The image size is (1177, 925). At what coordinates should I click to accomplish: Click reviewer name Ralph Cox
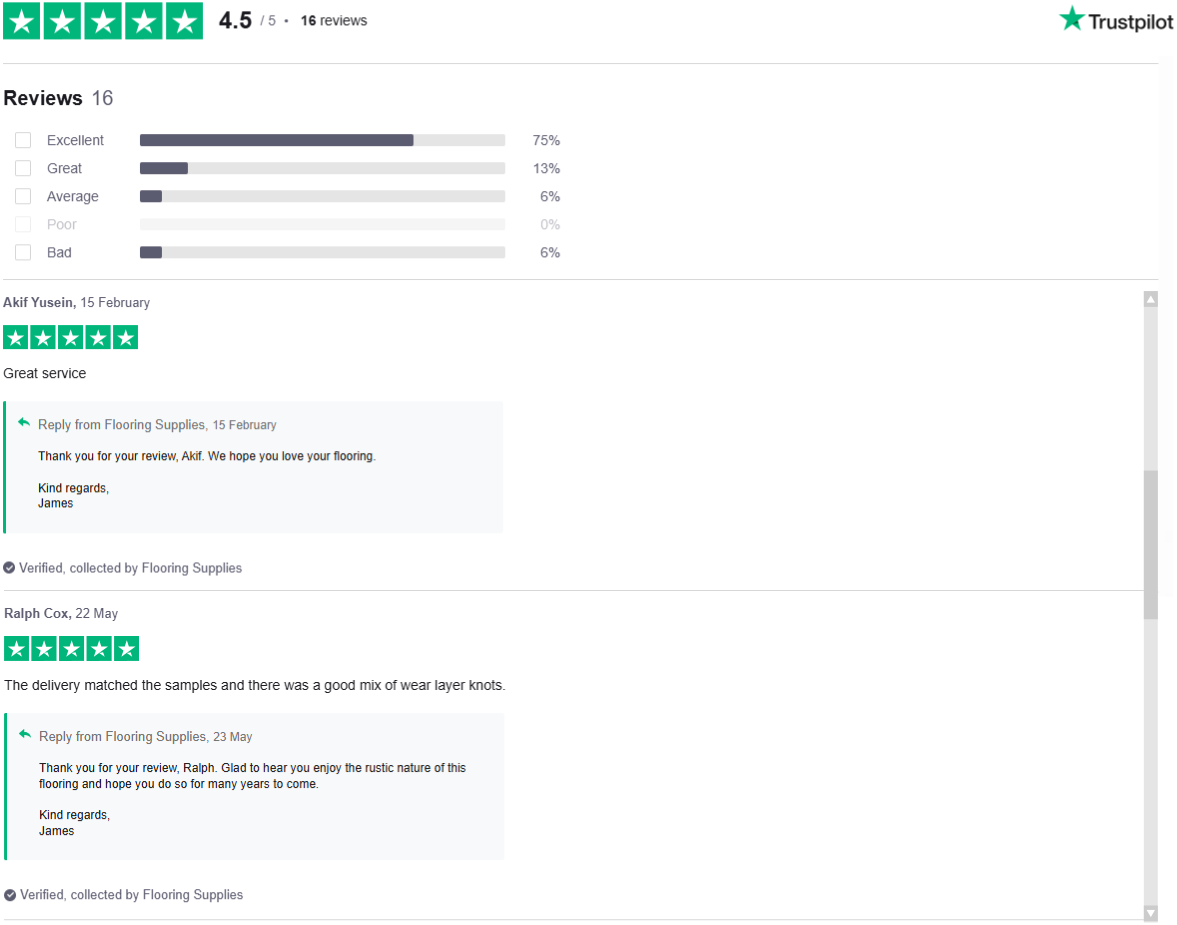pyautogui.click(x=37, y=614)
